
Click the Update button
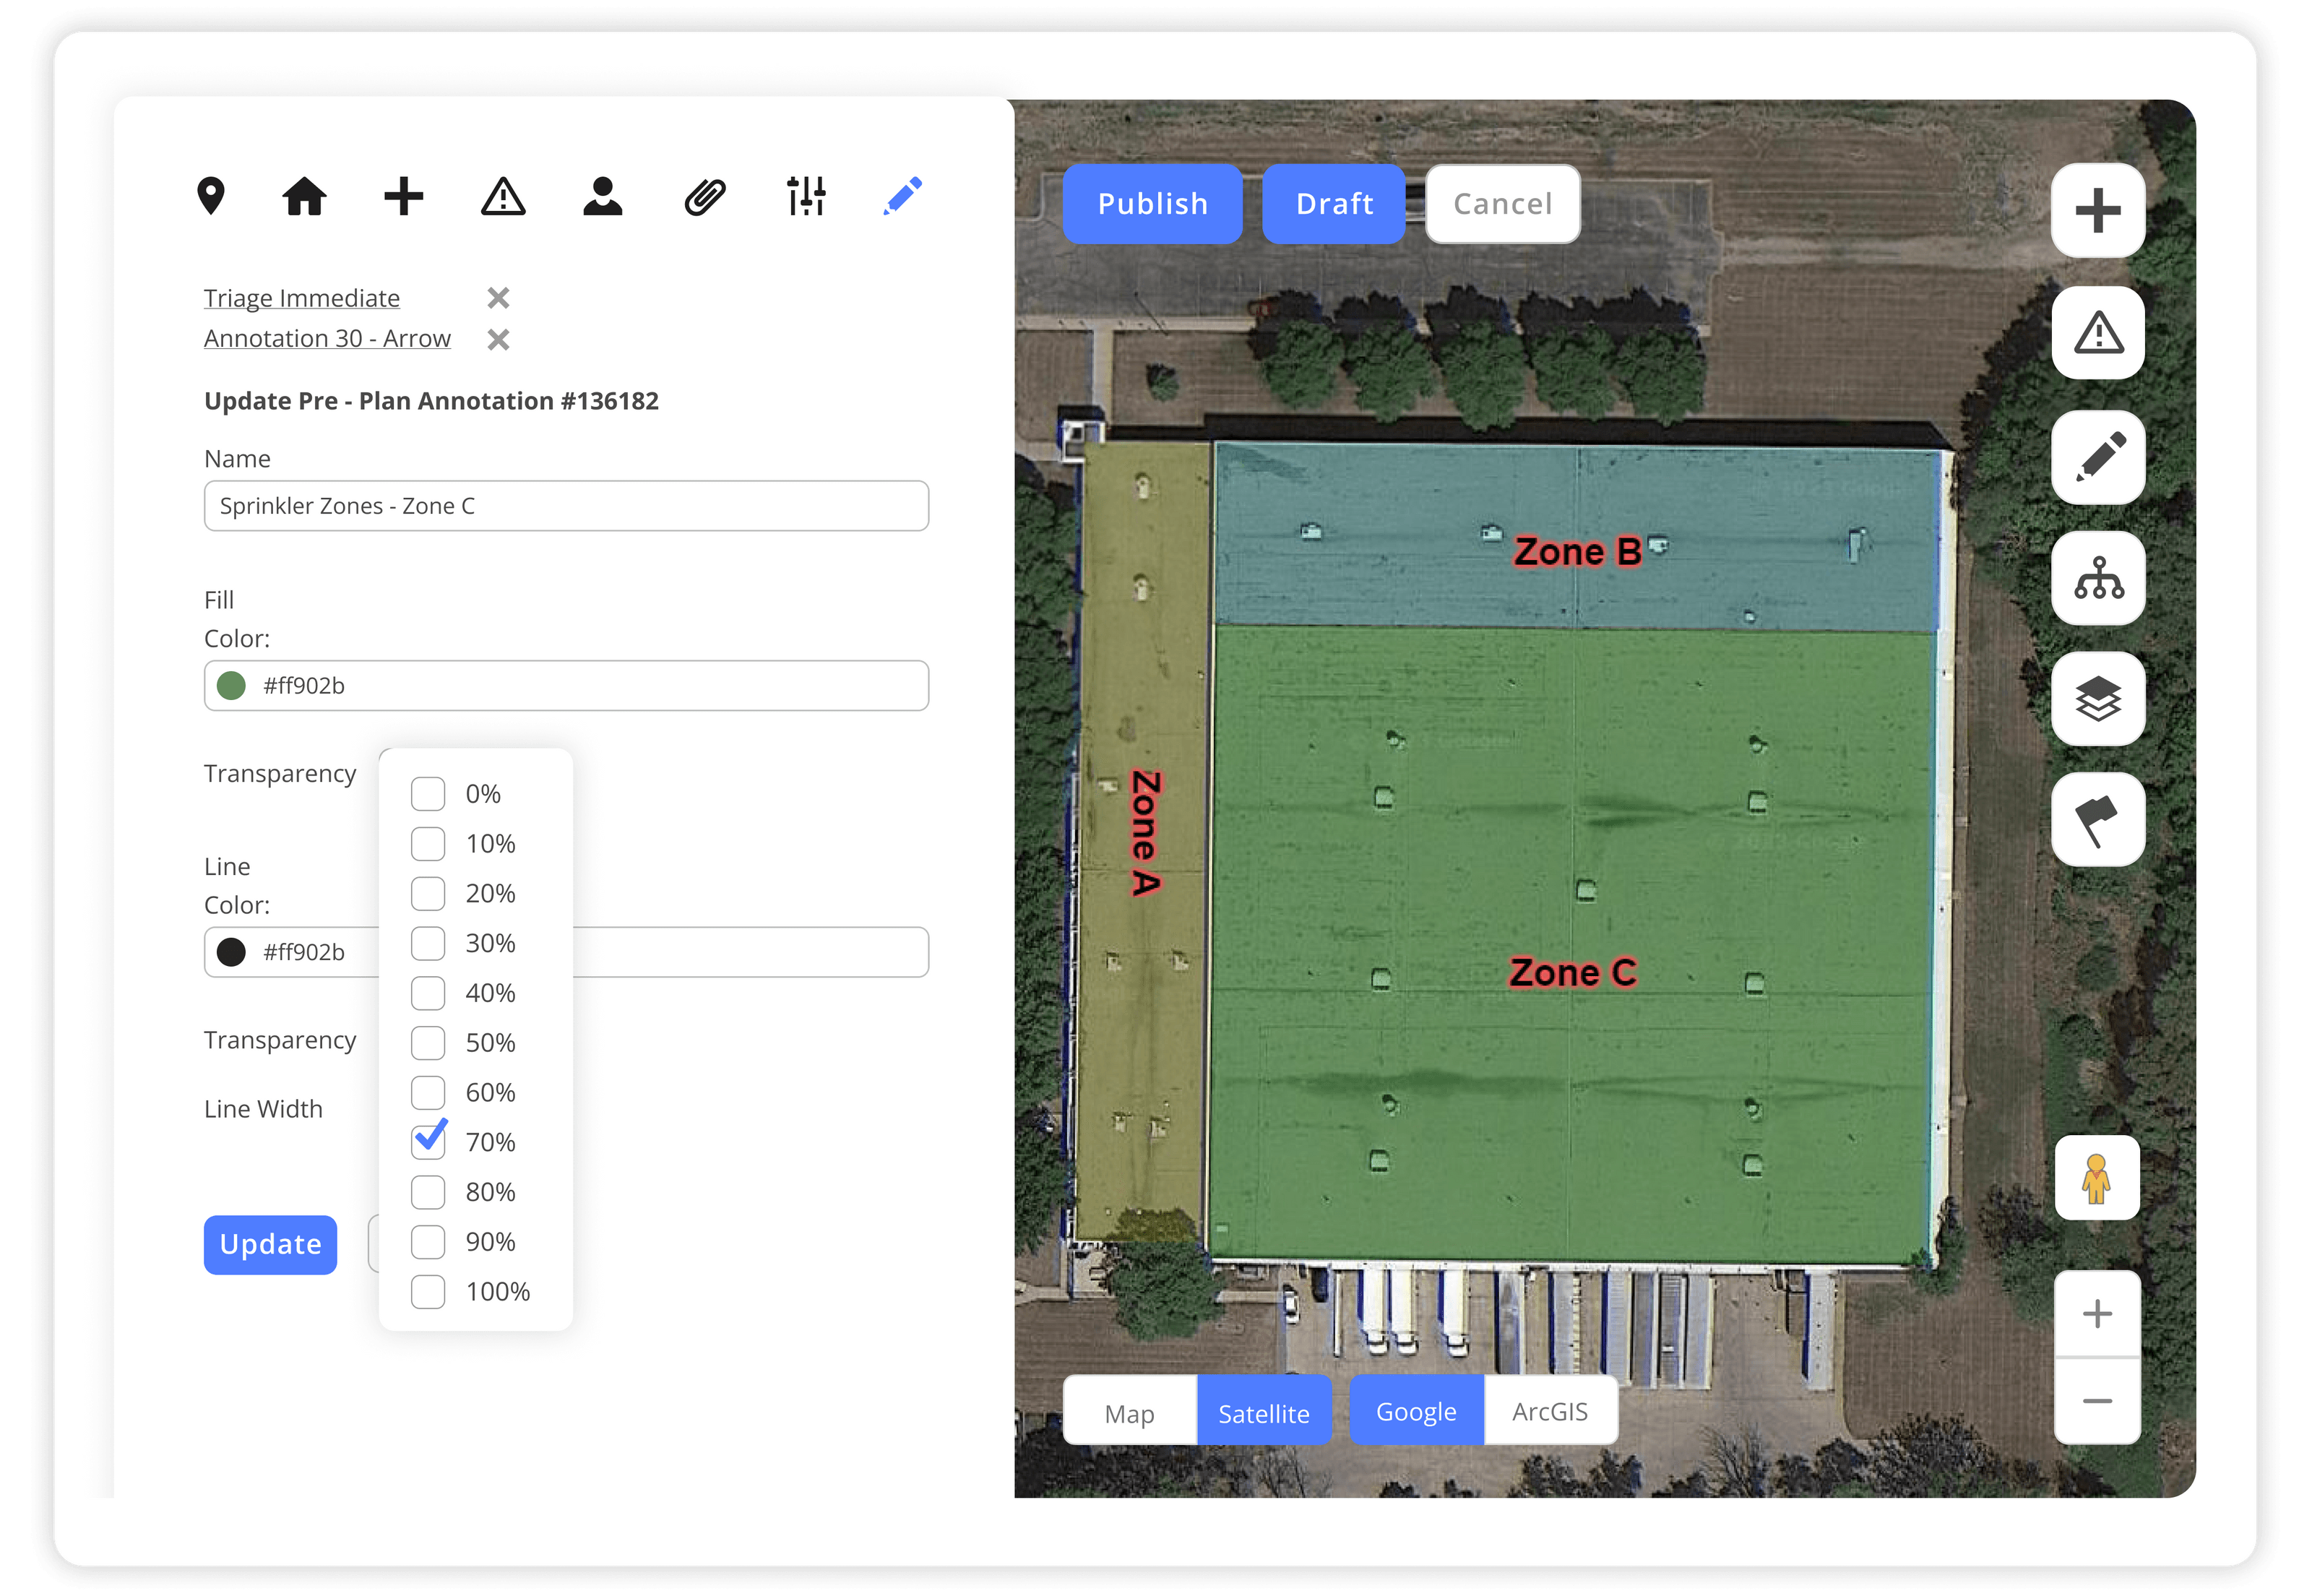(270, 1244)
